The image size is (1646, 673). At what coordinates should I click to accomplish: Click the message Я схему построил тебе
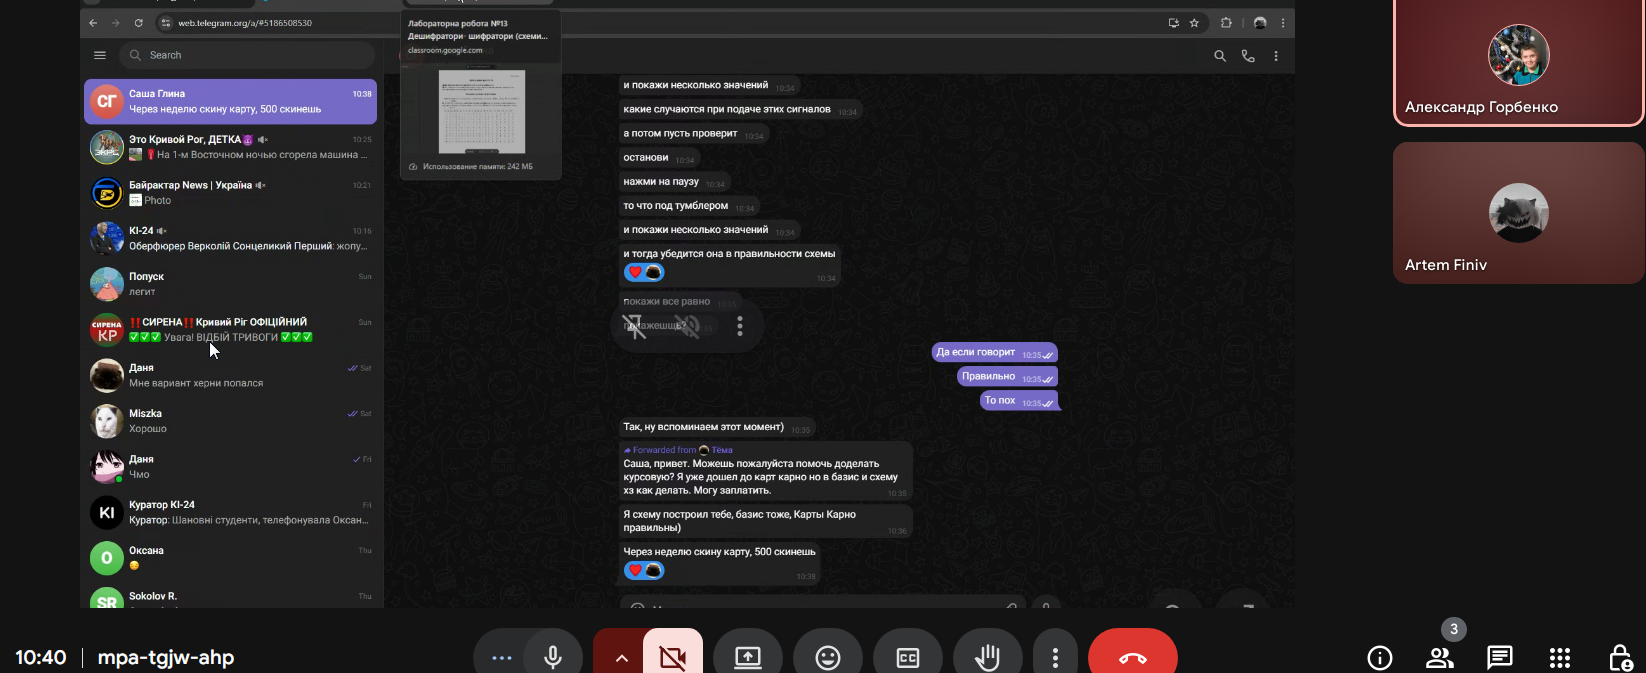tap(765, 521)
